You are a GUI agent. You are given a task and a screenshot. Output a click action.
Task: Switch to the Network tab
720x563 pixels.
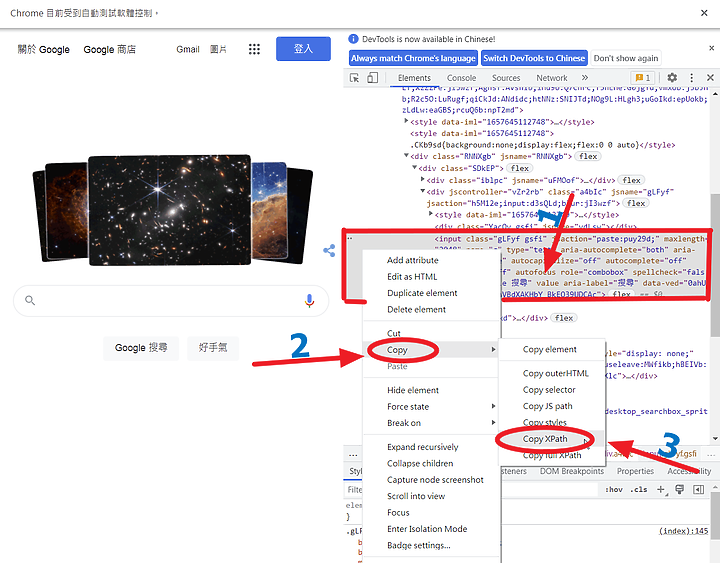[x=552, y=78]
